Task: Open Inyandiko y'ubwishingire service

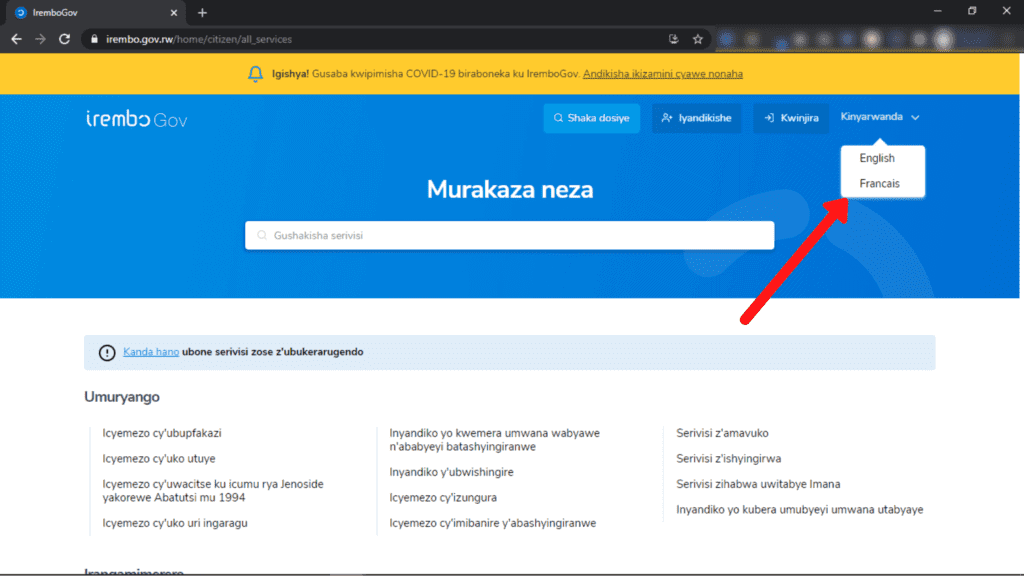Action: tap(451, 472)
